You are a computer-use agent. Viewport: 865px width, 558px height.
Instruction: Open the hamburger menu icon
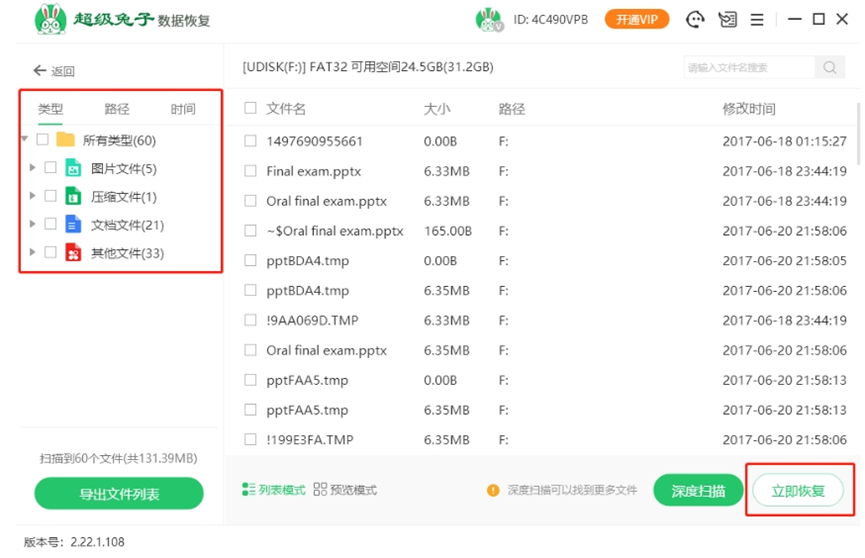pos(757,19)
